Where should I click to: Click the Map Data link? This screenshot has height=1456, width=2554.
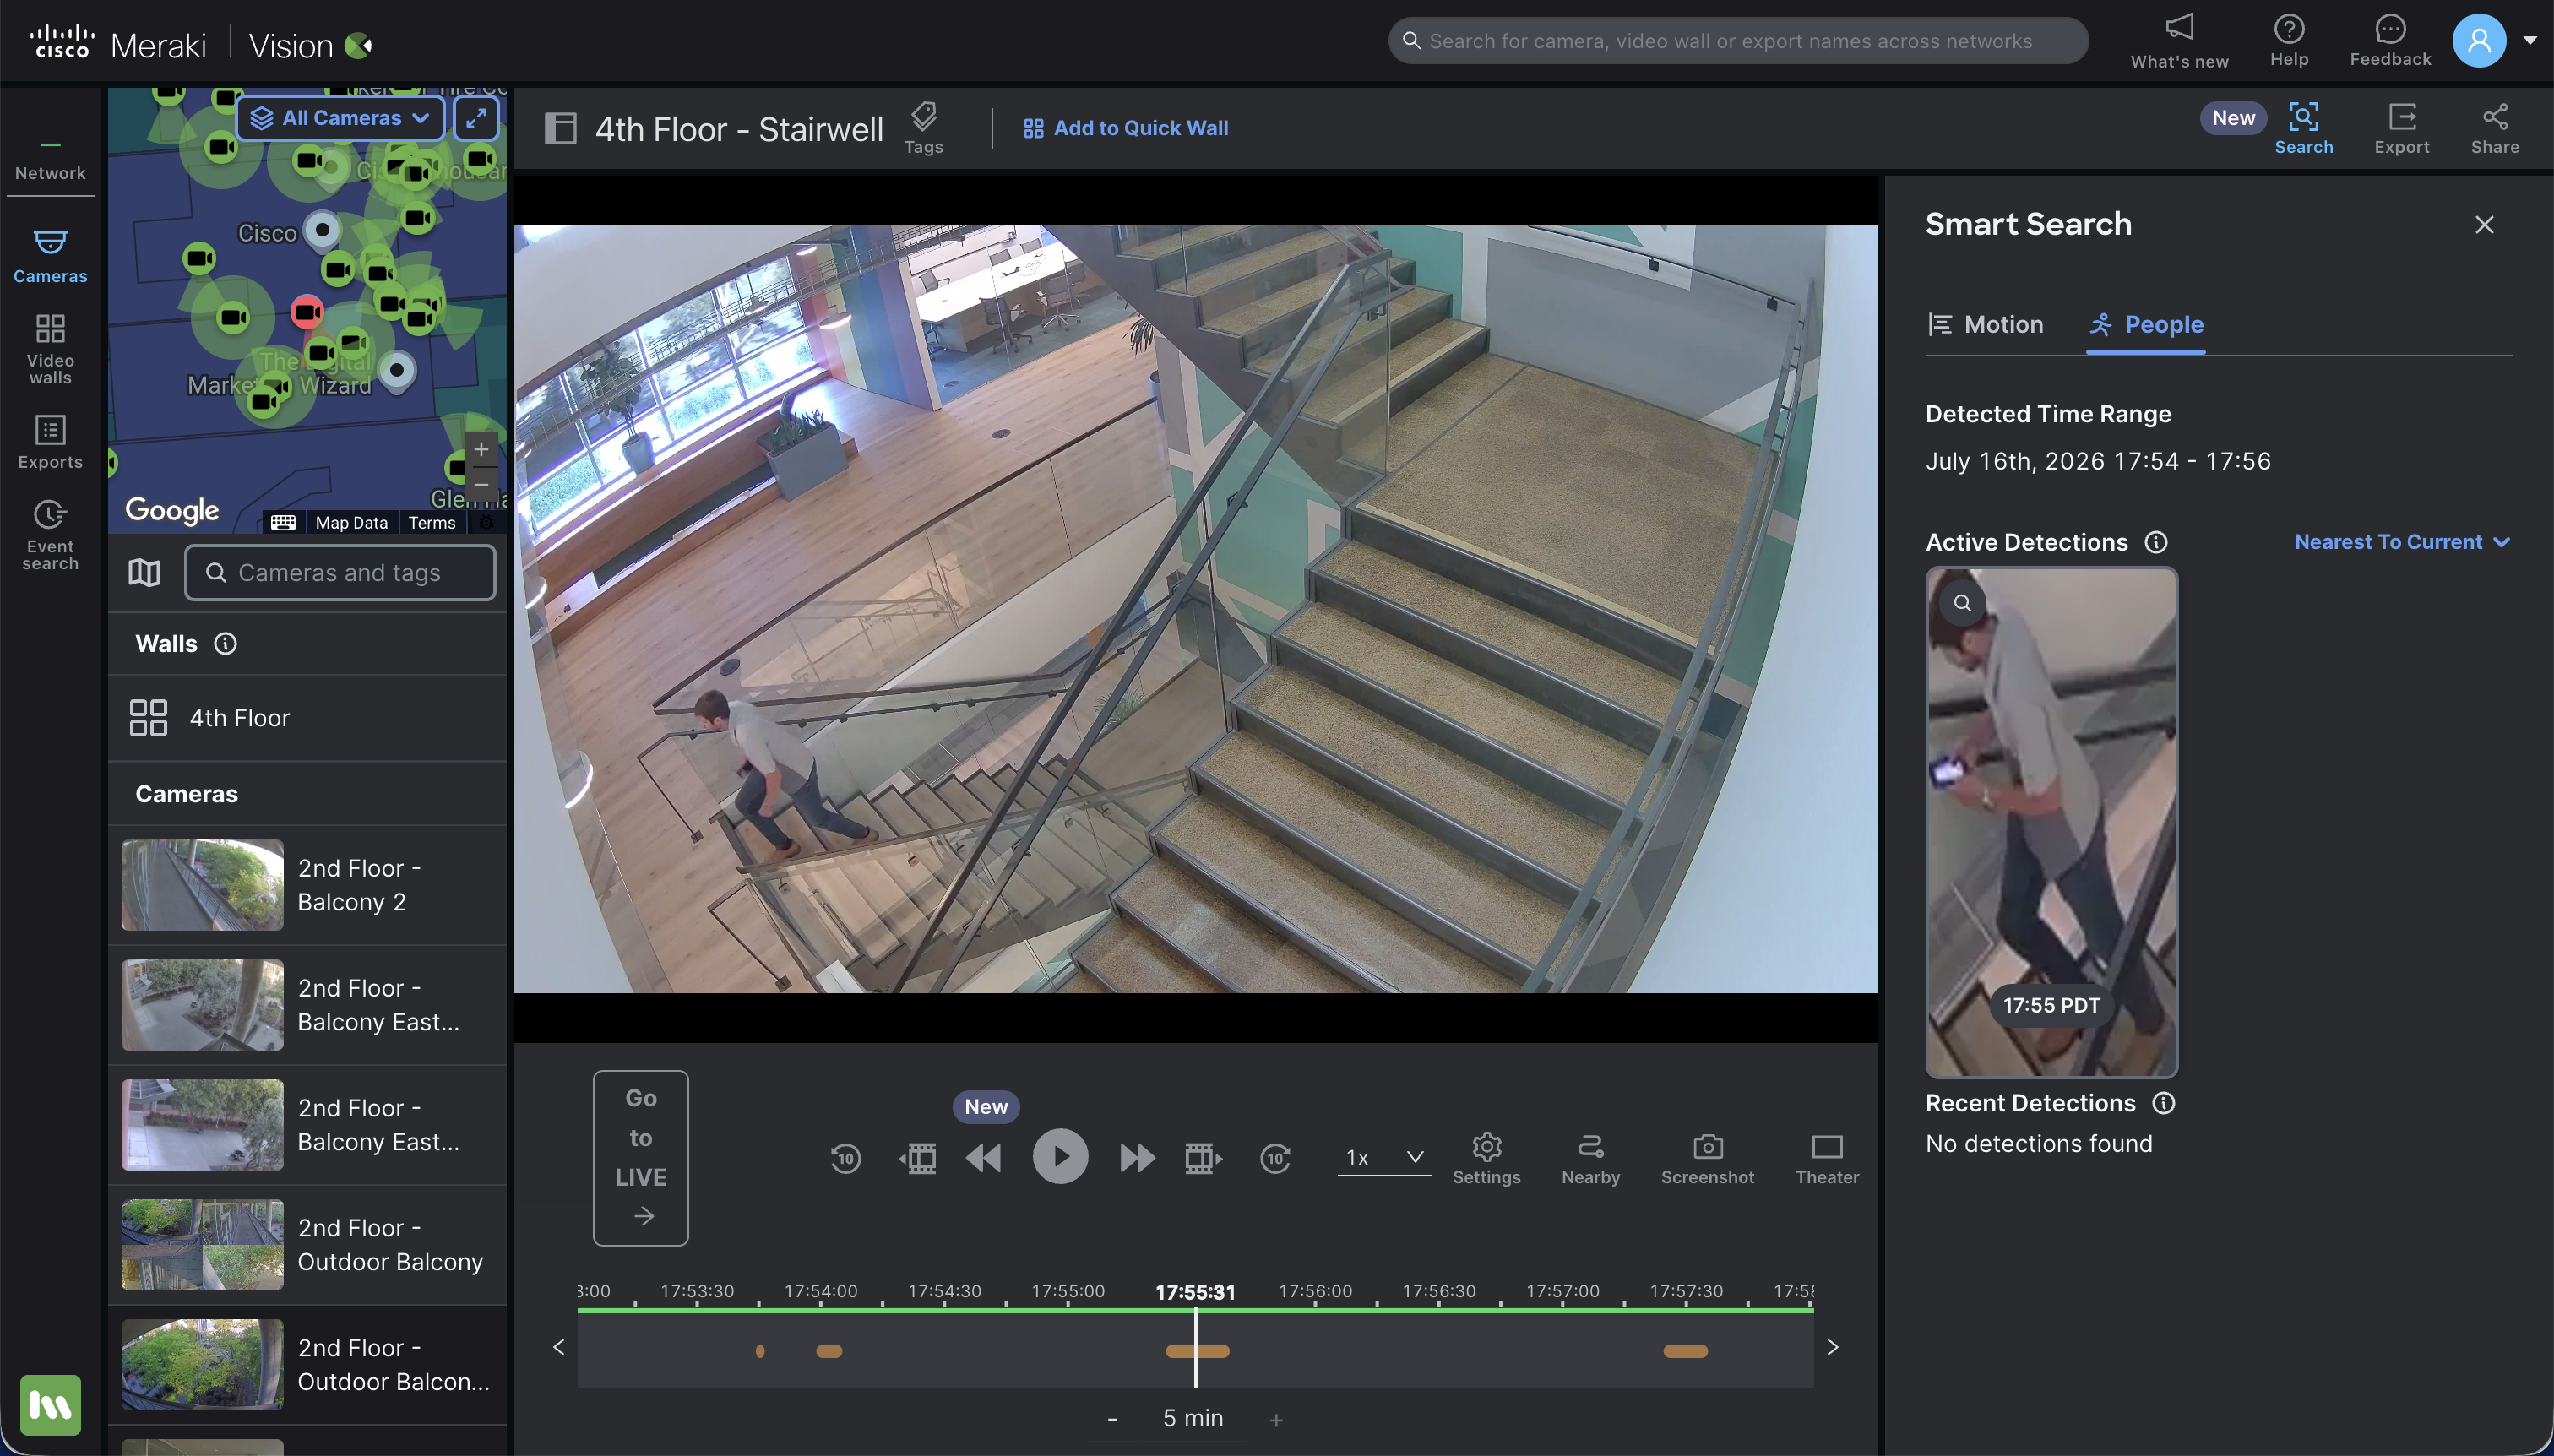(351, 522)
